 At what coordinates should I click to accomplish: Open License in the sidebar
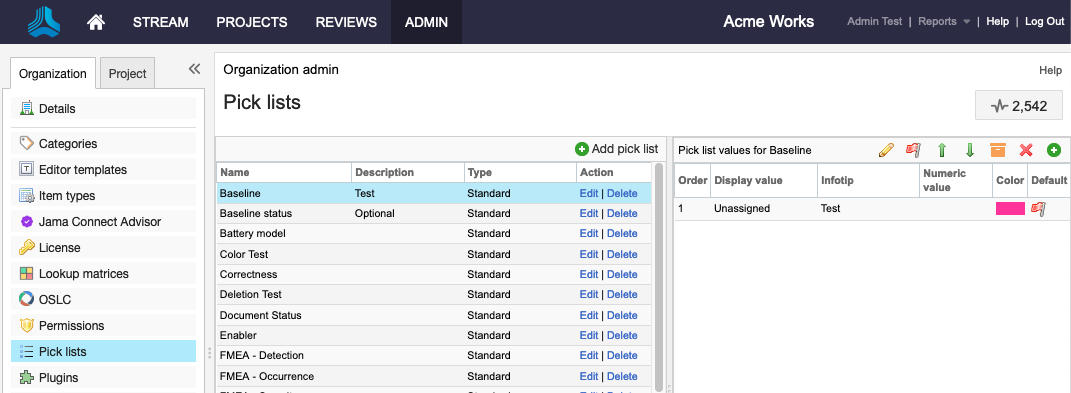(x=104, y=247)
